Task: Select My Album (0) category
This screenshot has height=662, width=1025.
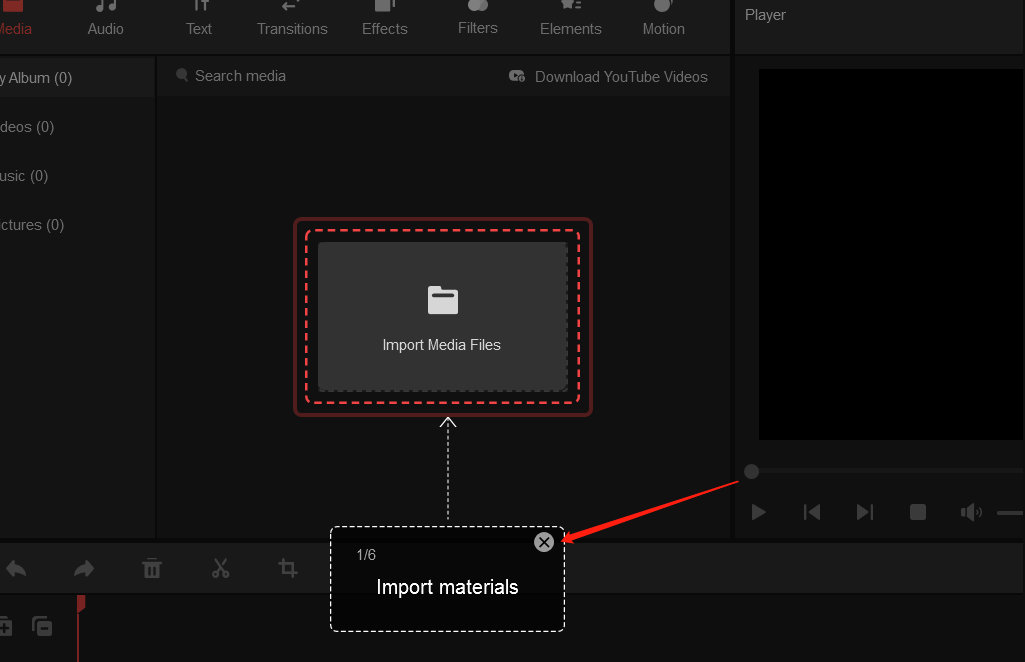Action: coord(76,78)
